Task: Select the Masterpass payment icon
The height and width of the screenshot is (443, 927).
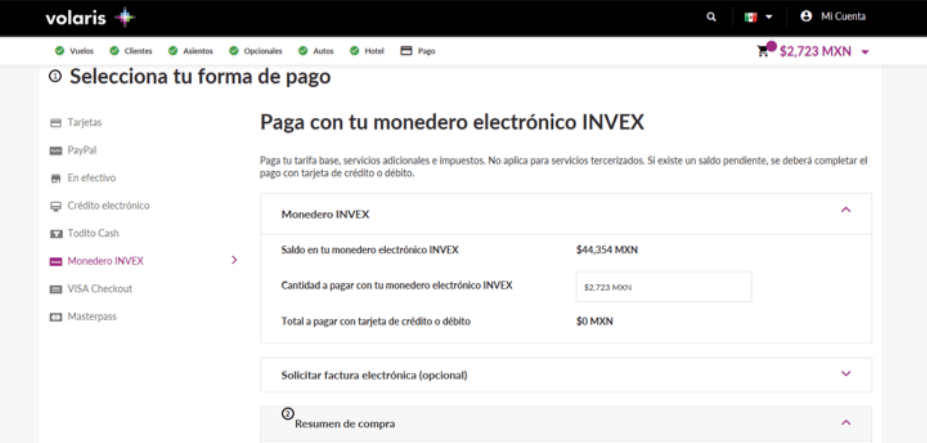Action: [x=56, y=317]
